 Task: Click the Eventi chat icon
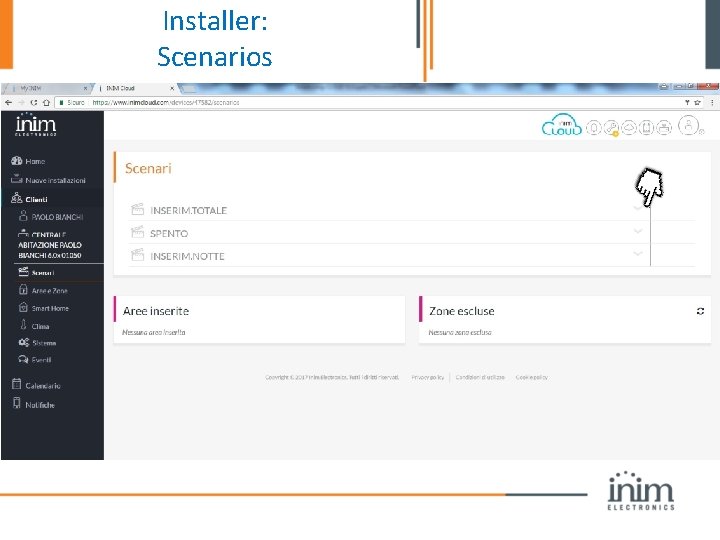pyautogui.click(x=23, y=359)
